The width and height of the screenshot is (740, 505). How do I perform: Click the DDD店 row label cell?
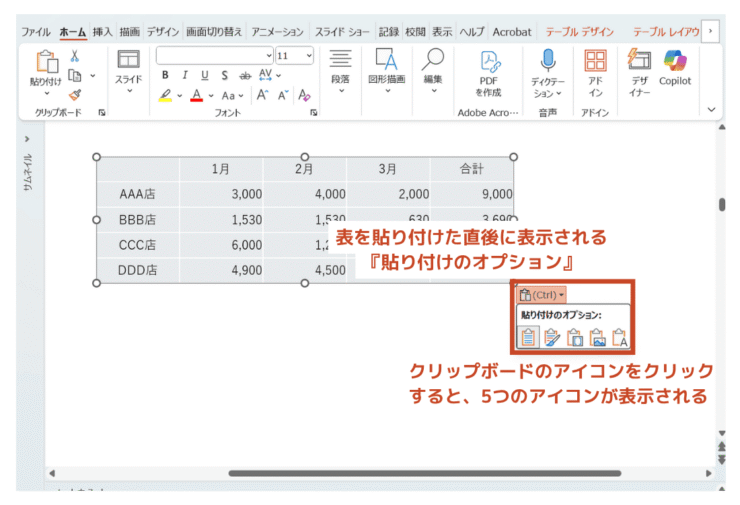pos(137,270)
